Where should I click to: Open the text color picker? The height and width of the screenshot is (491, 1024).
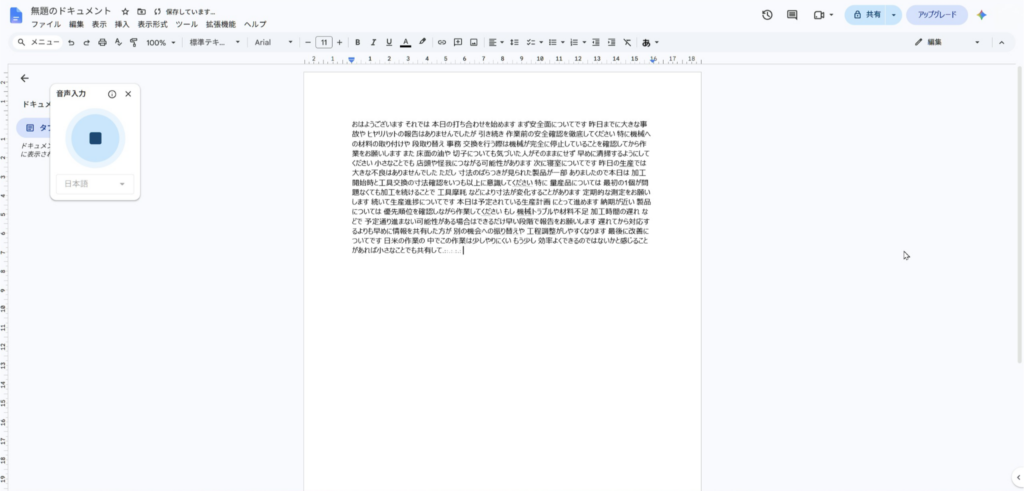tap(406, 42)
